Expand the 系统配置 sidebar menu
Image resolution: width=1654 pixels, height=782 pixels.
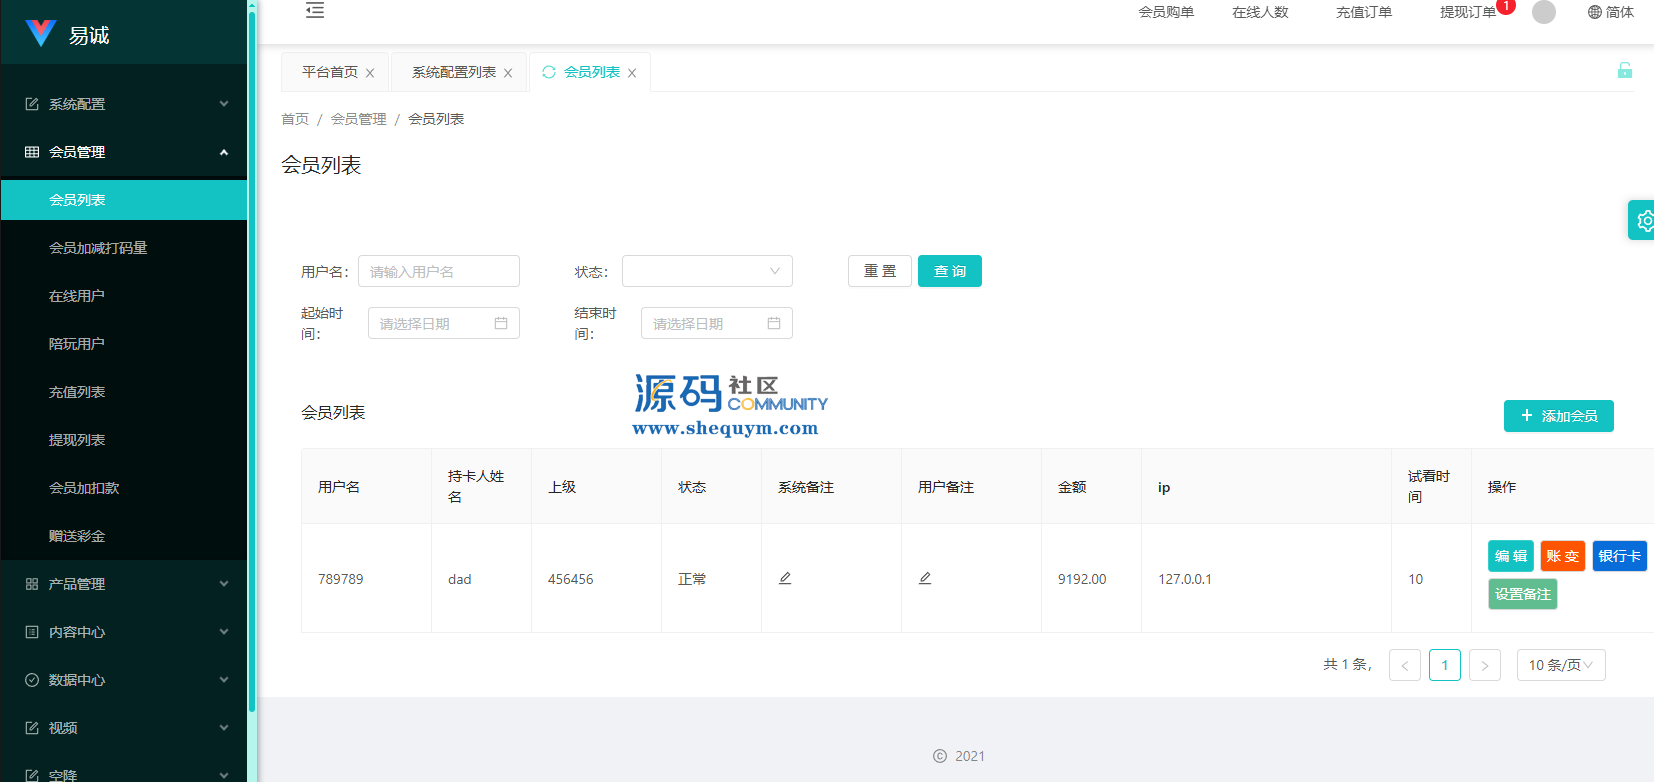pyautogui.click(x=124, y=104)
